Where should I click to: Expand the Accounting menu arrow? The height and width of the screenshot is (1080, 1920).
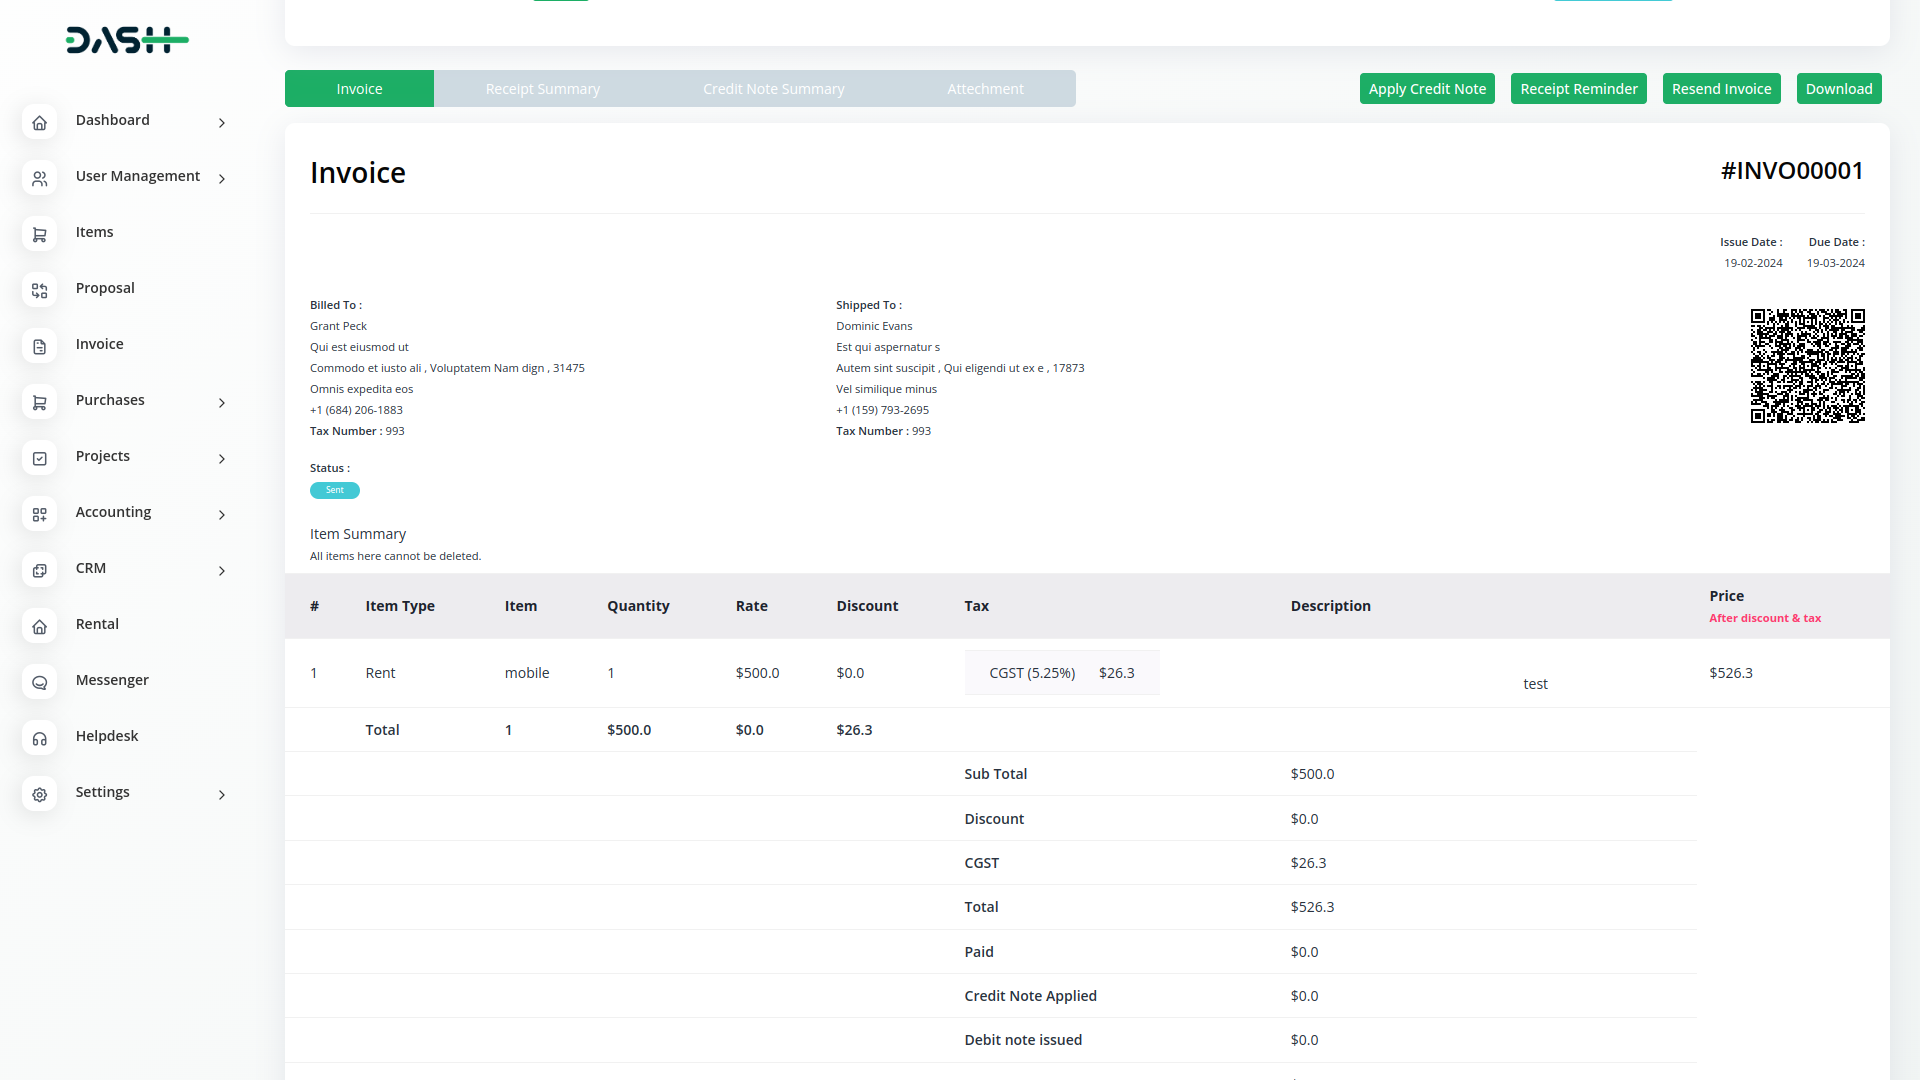(222, 514)
